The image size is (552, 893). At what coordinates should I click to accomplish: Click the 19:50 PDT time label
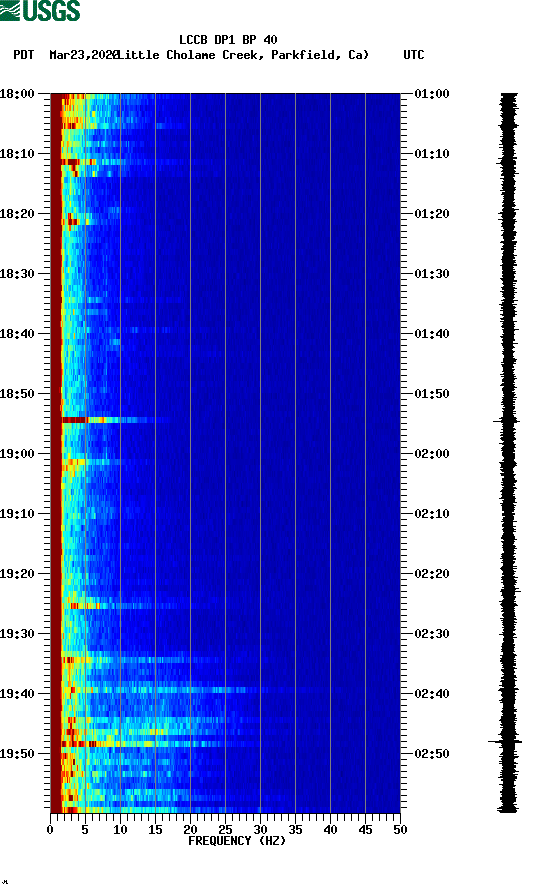[17, 753]
